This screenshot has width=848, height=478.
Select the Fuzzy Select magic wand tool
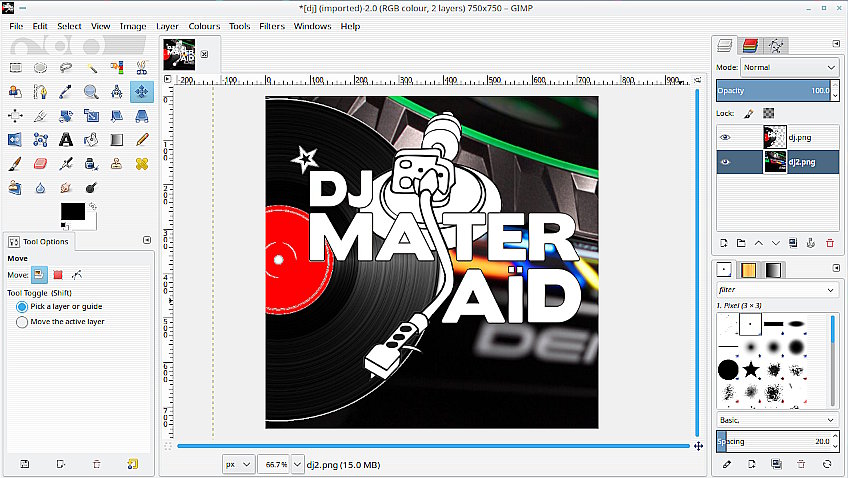click(x=91, y=67)
